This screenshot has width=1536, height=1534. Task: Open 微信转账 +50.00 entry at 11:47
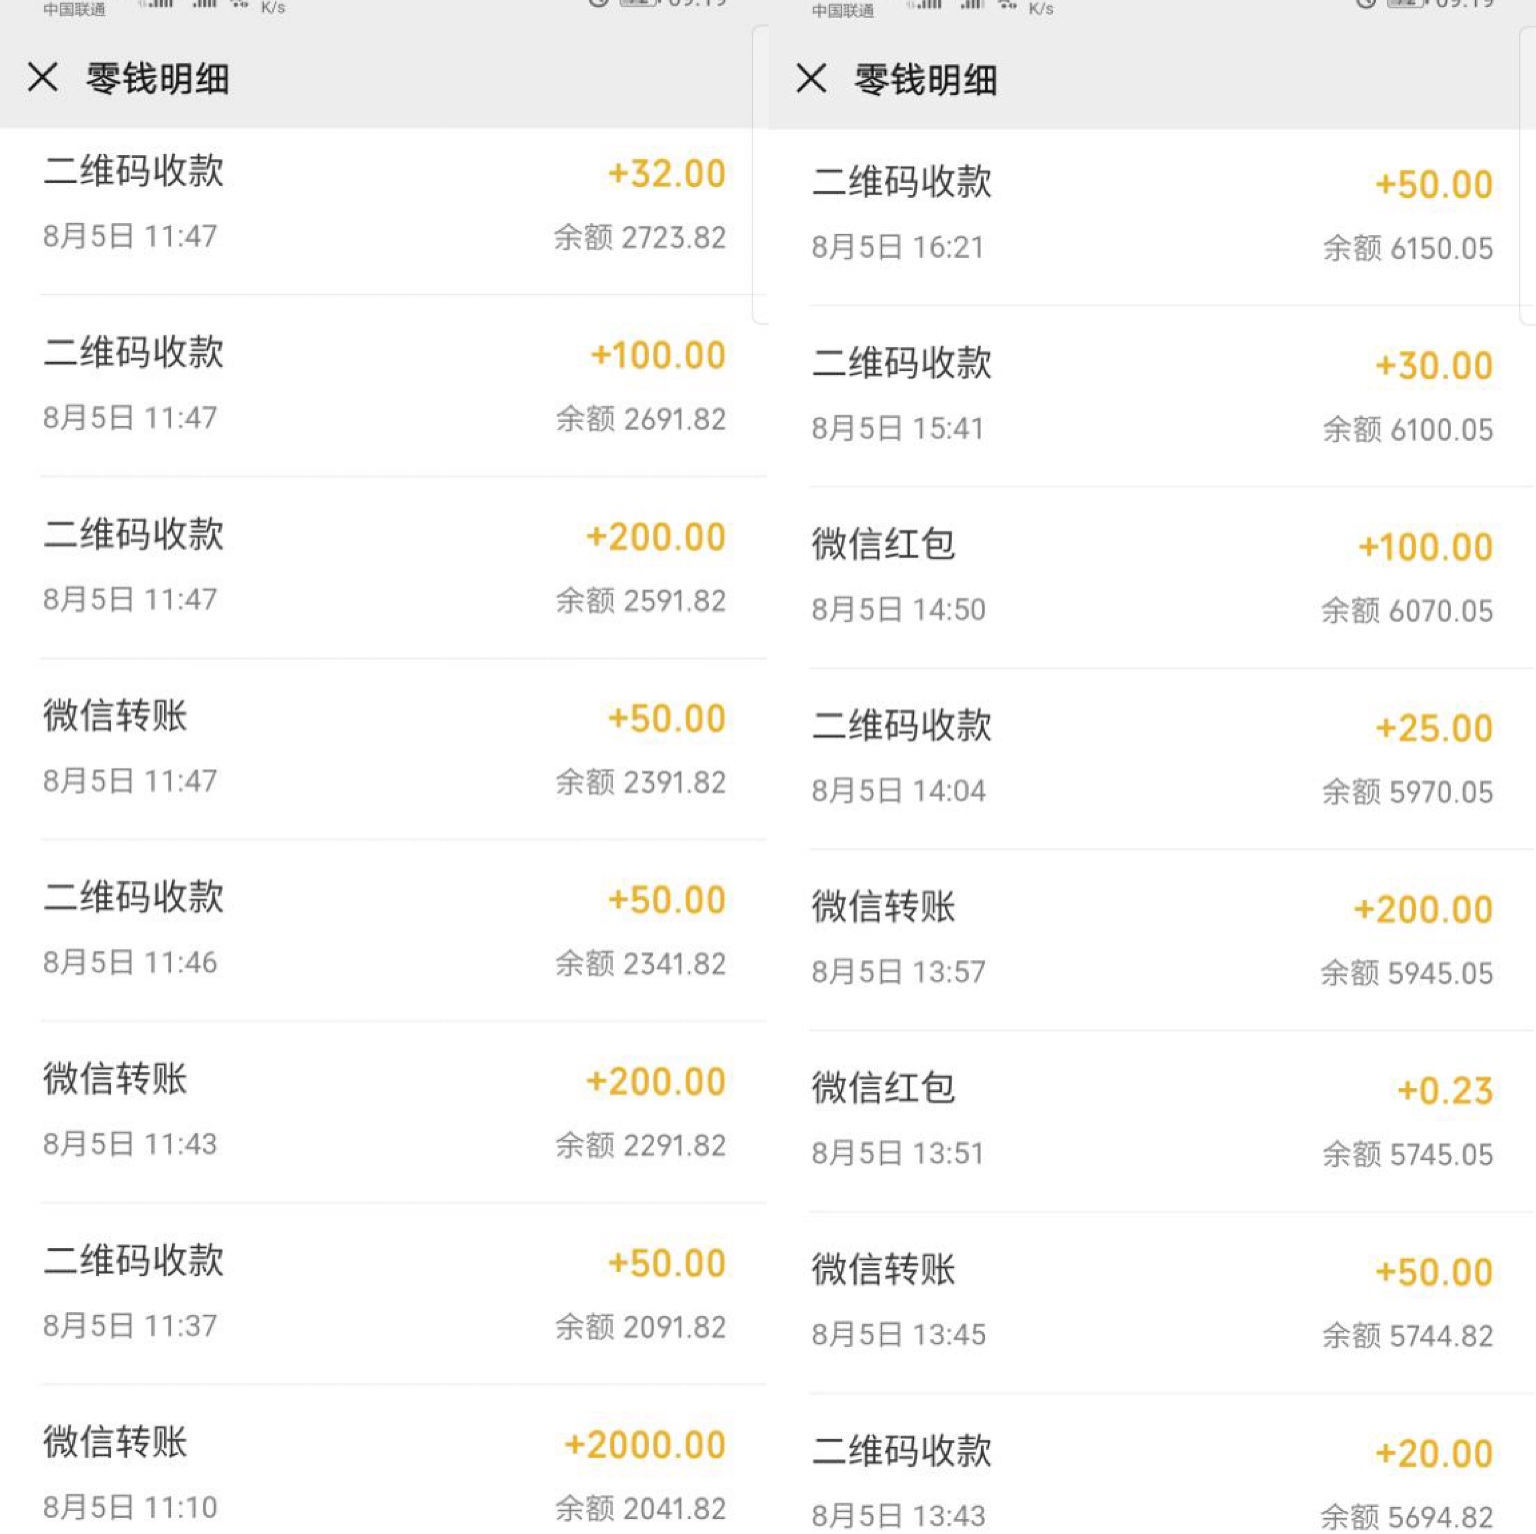click(x=384, y=749)
